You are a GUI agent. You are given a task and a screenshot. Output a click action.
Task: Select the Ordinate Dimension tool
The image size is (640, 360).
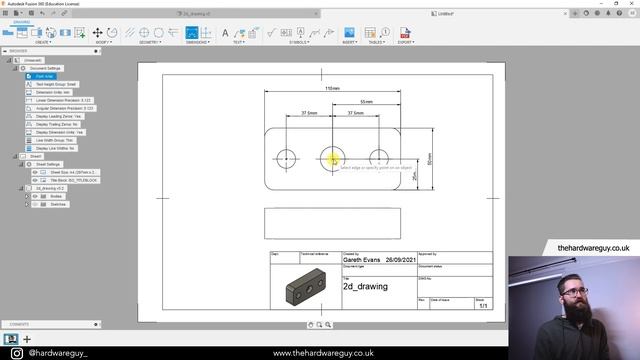[x=206, y=33]
